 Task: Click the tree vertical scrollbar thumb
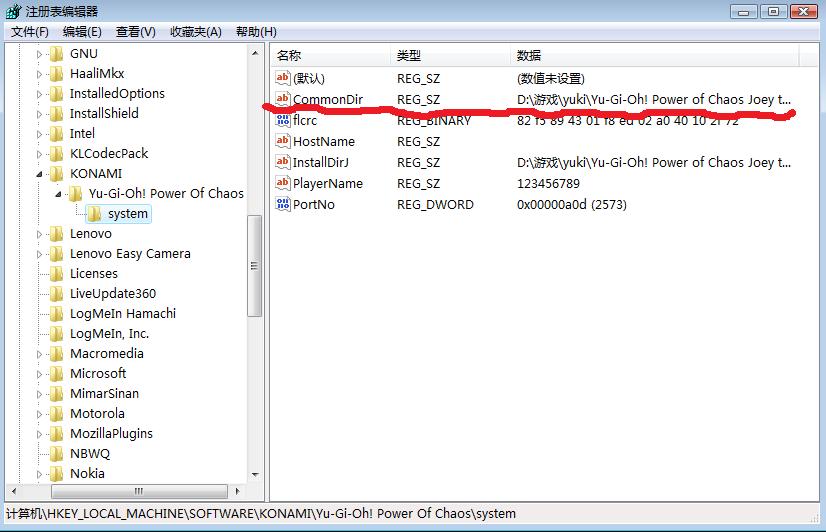pyautogui.click(x=254, y=266)
